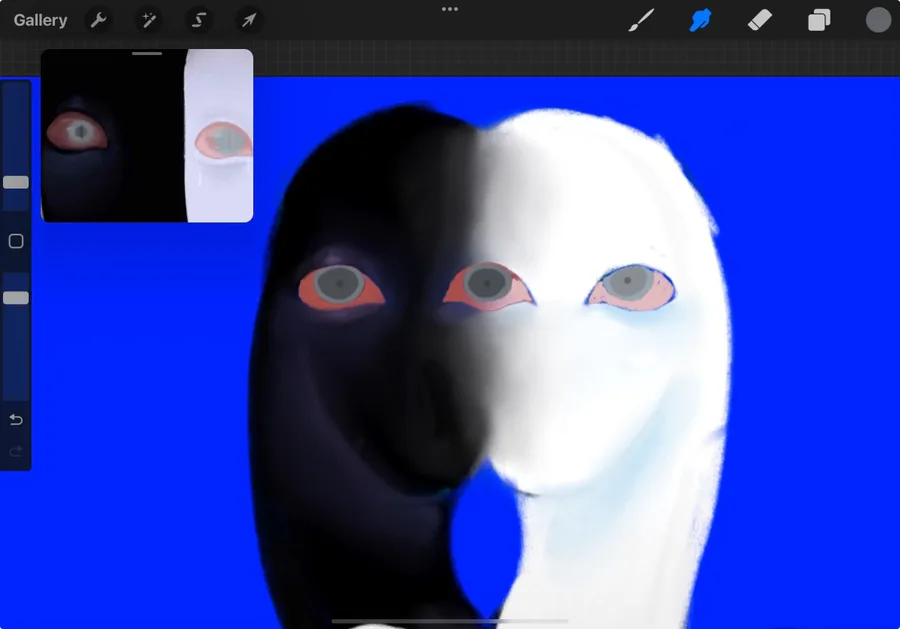Image resolution: width=900 pixels, height=629 pixels.
Task: Open the Adjustments magic wand menu
Action: coord(149,20)
